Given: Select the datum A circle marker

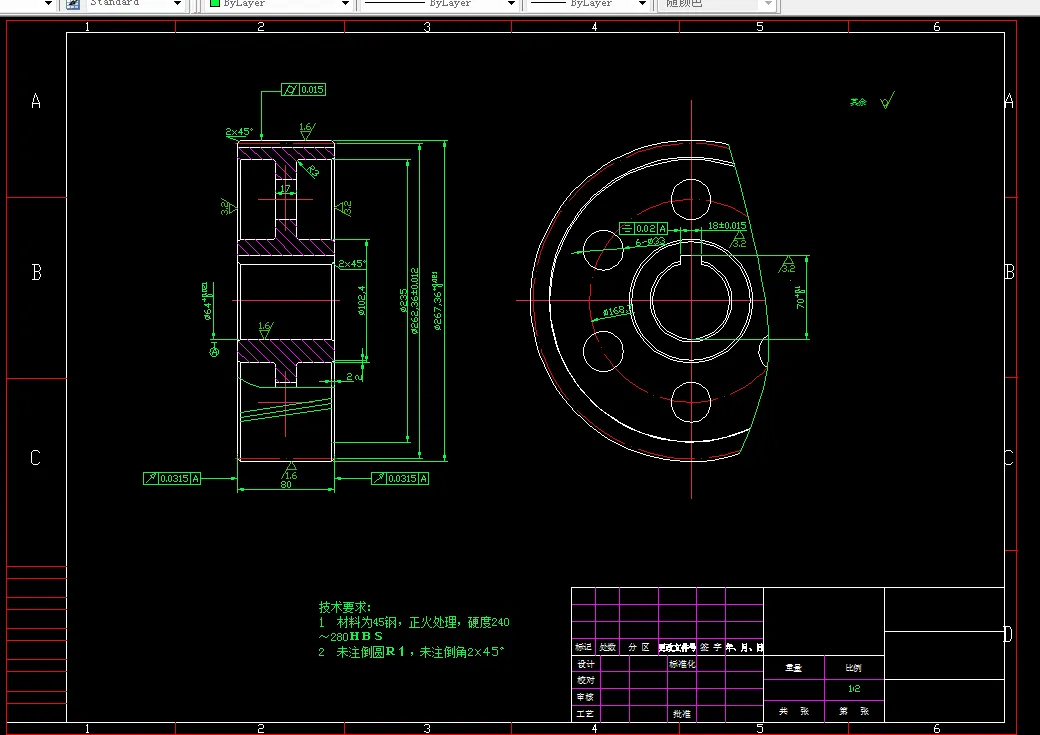Looking at the screenshot, I should point(214,352).
